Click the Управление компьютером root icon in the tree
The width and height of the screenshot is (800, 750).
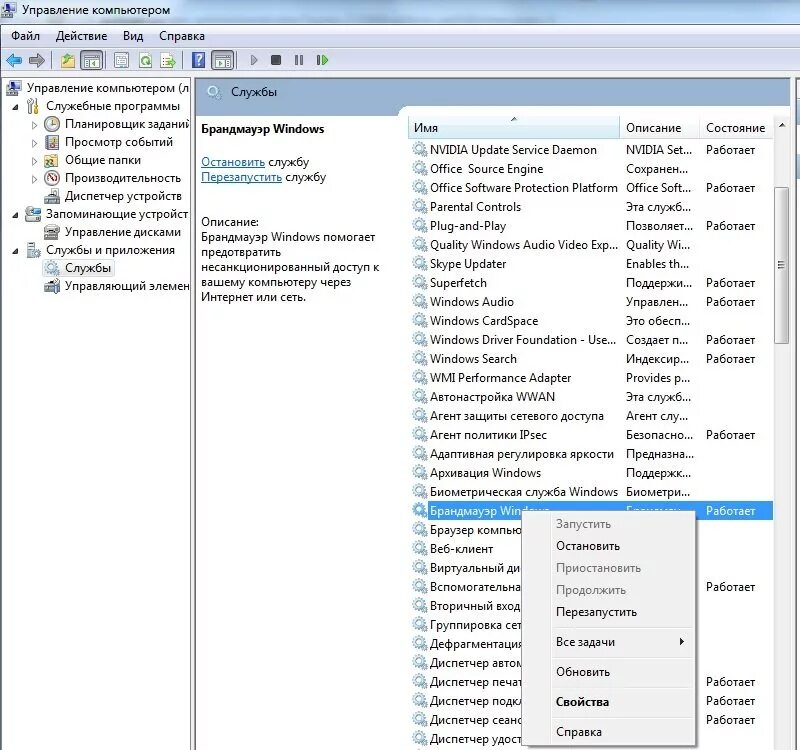[x=14, y=88]
